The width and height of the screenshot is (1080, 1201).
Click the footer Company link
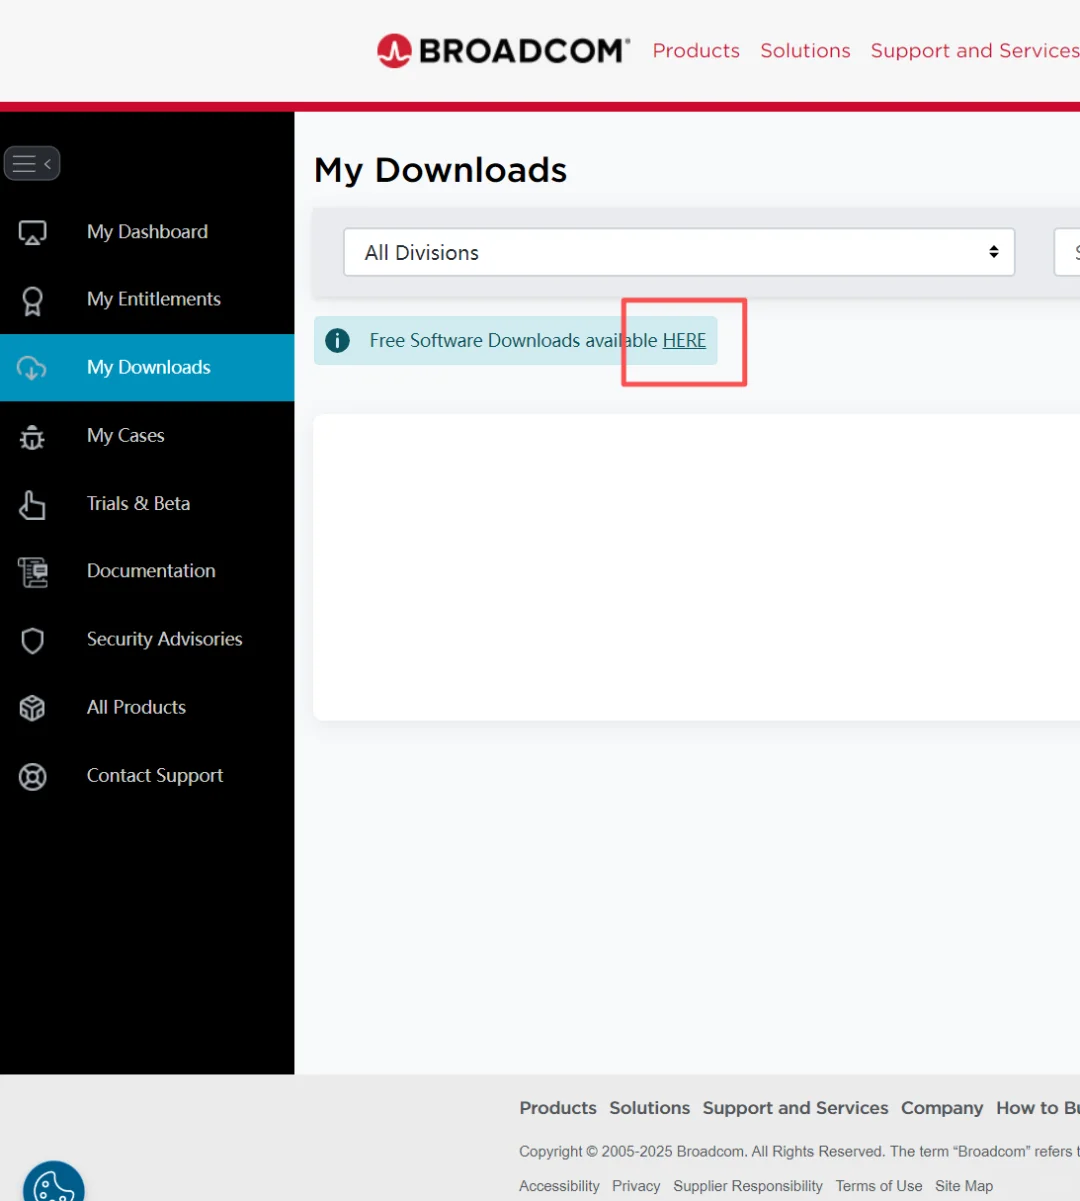pyautogui.click(x=942, y=1108)
